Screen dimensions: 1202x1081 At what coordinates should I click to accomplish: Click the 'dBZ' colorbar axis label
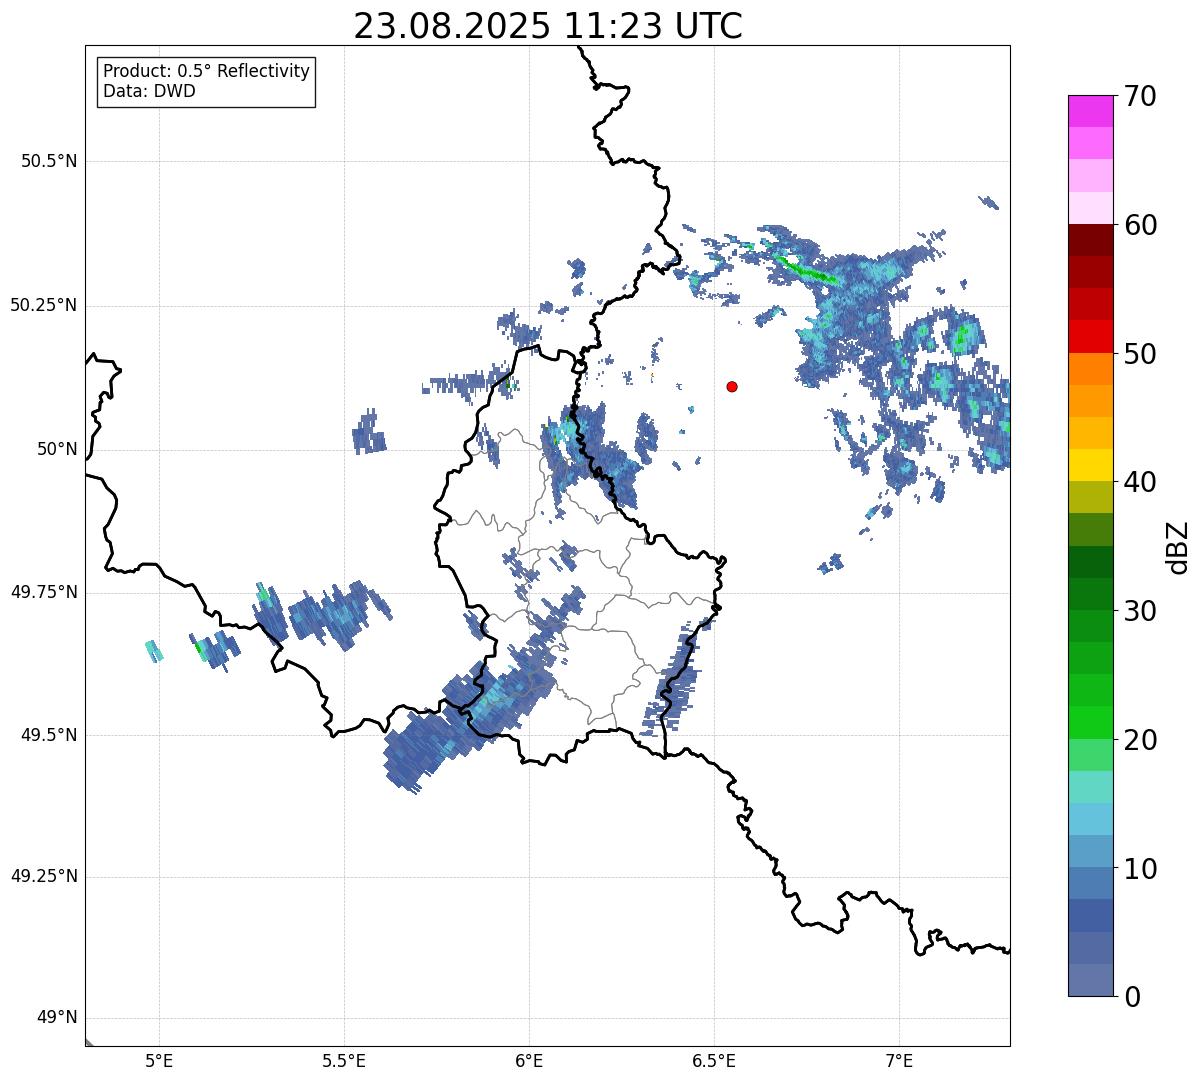[x=1178, y=546]
